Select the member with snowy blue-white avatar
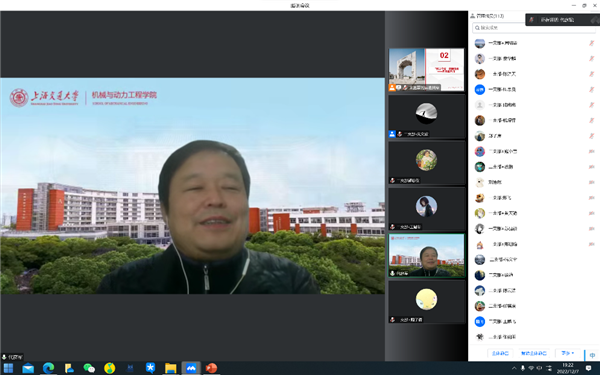This screenshot has height=375, width=600. click(534, 290)
